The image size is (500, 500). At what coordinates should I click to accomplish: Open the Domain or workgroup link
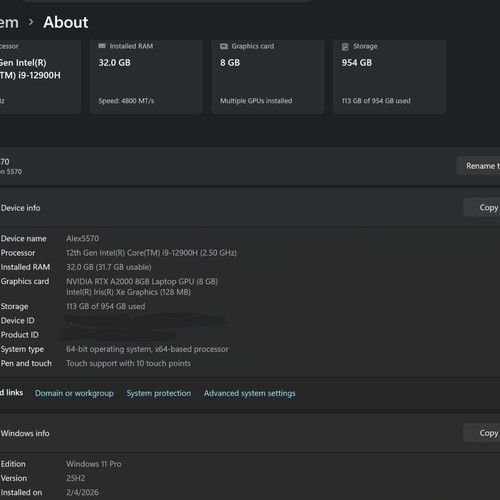pyautogui.click(x=74, y=393)
